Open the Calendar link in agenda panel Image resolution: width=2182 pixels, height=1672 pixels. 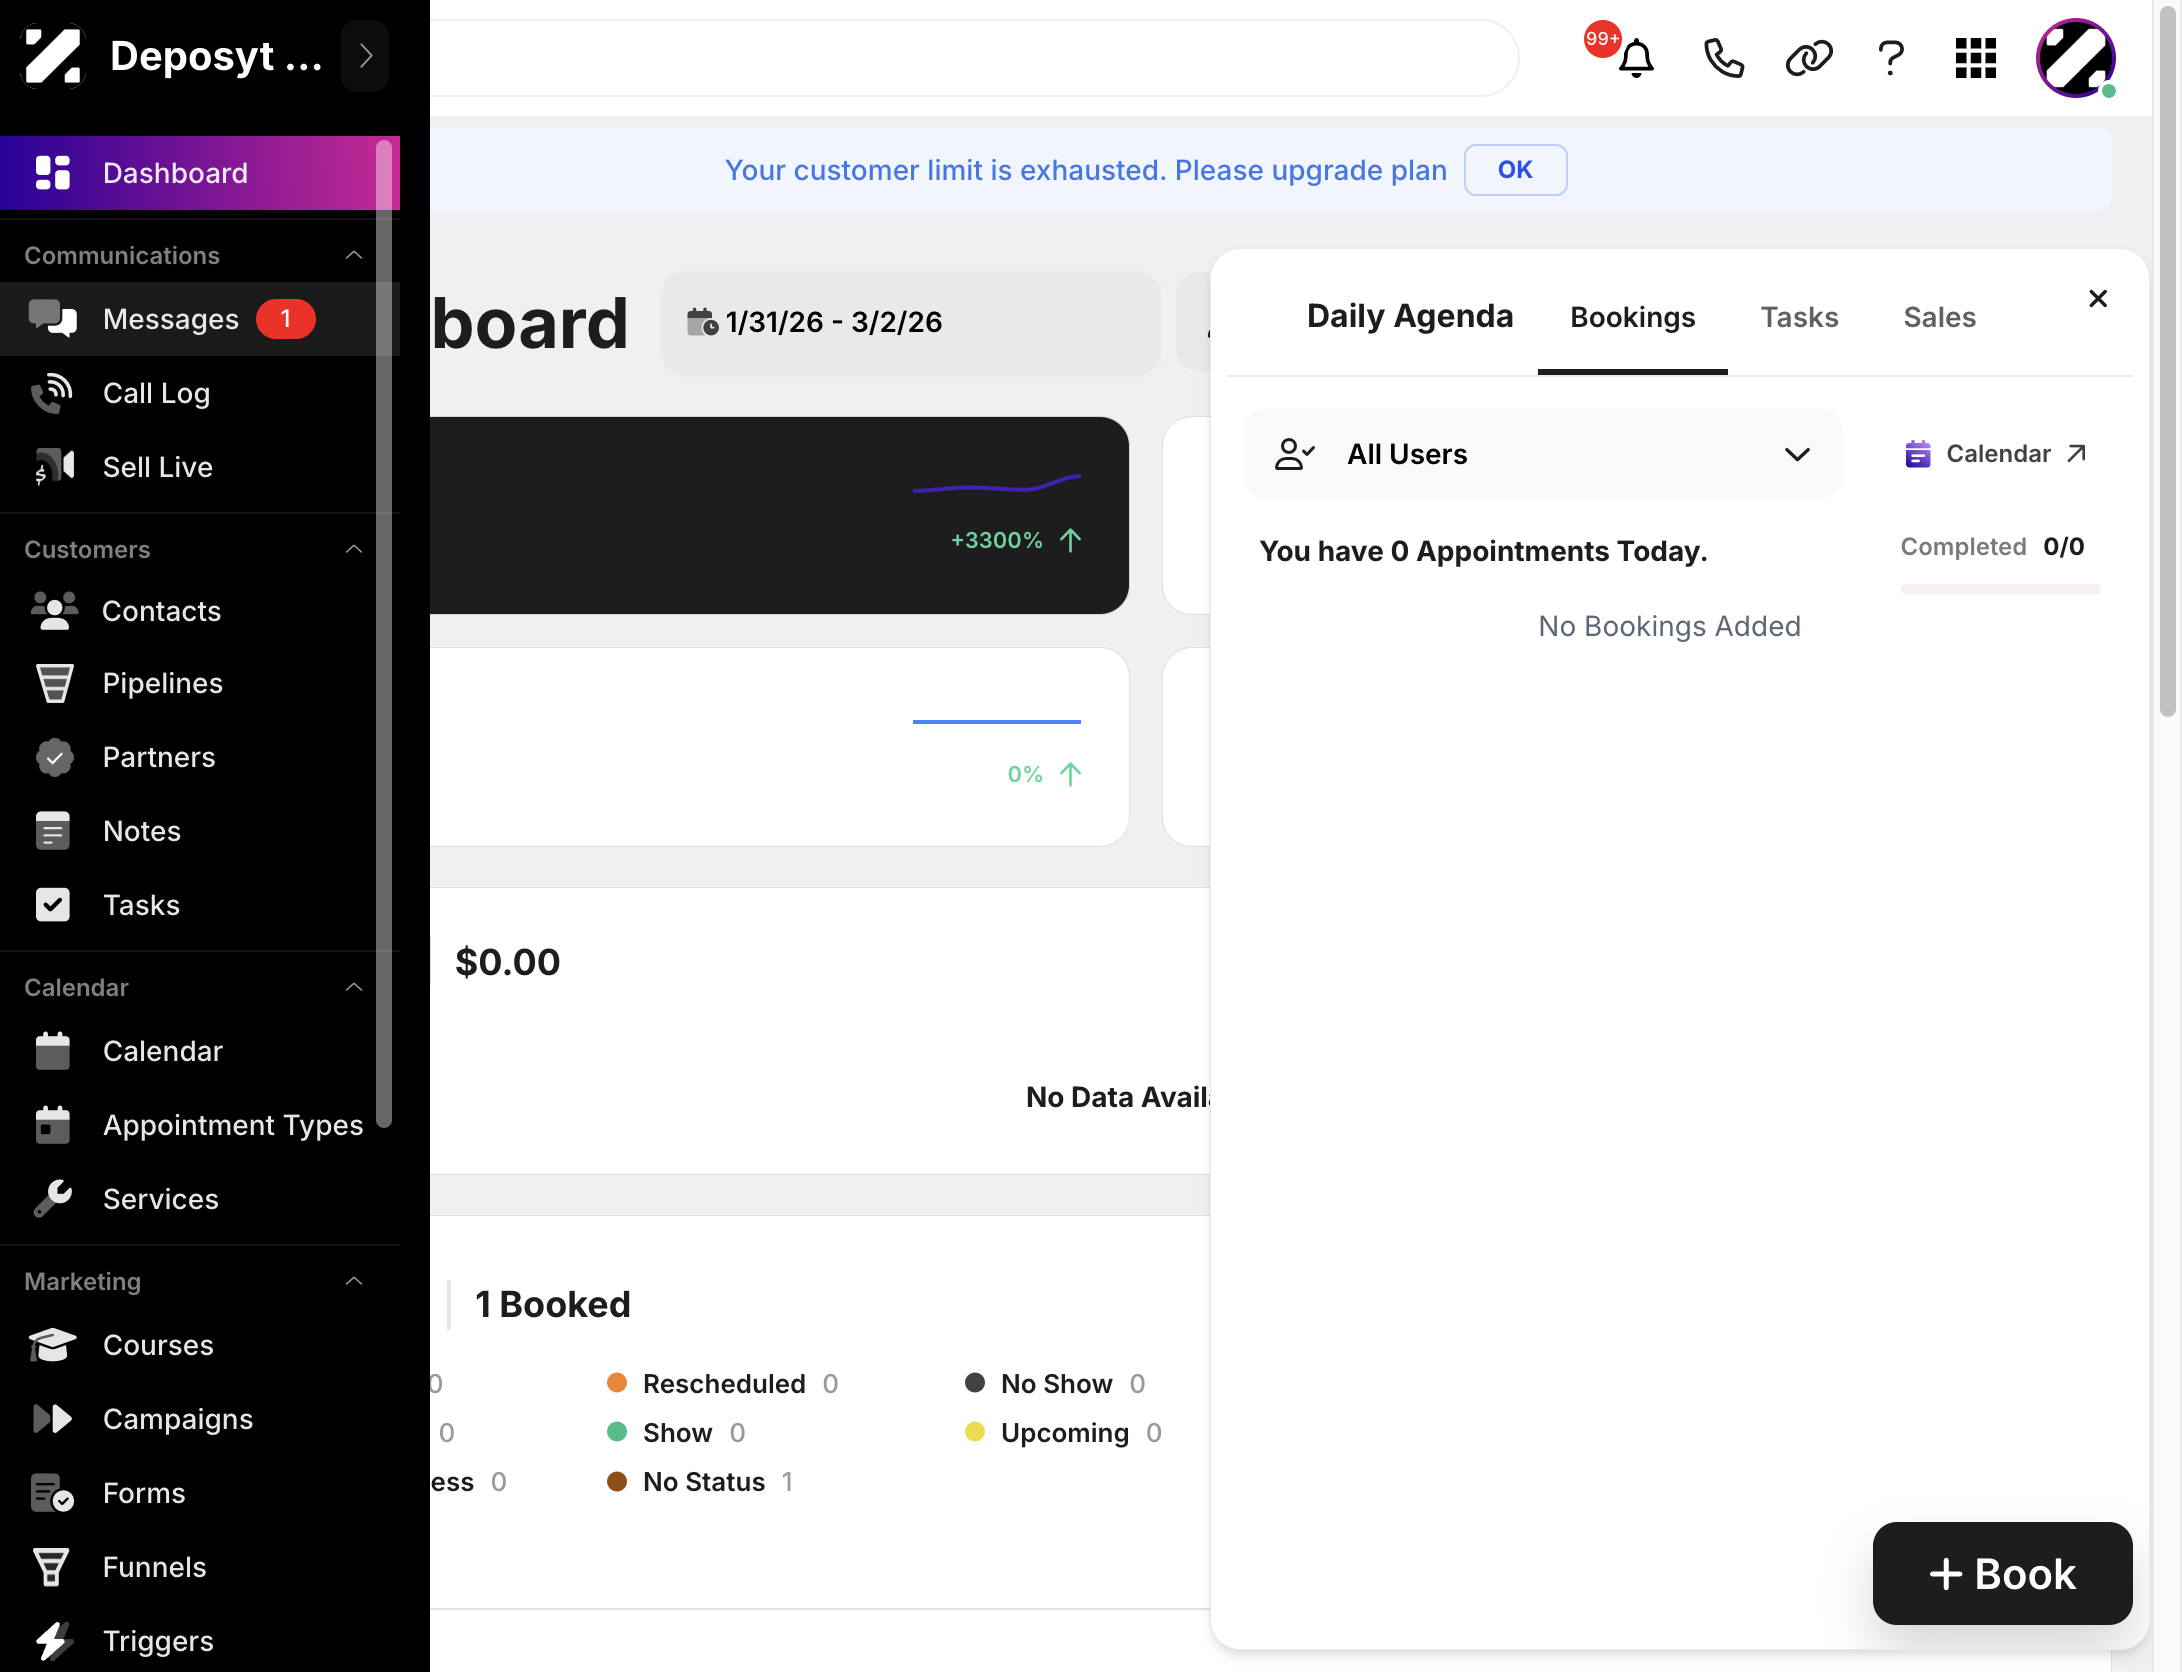(1995, 454)
